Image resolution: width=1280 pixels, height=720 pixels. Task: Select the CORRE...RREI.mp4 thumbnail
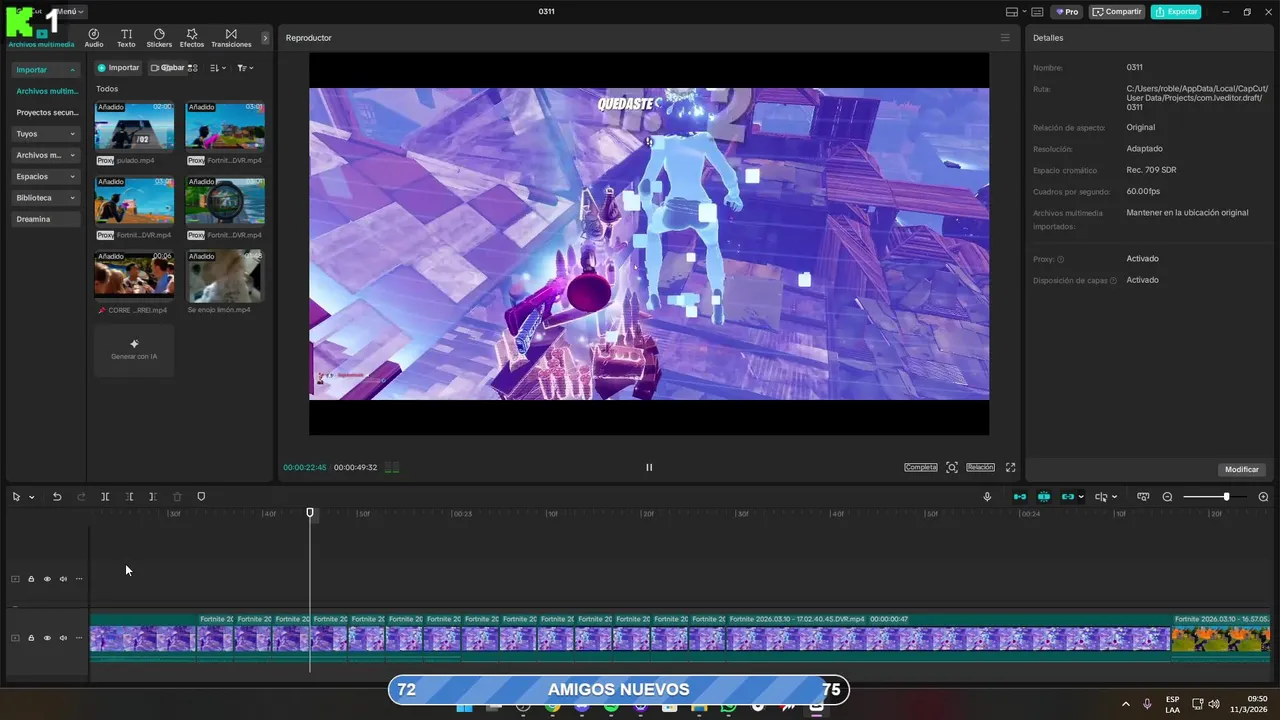[134, 276]
